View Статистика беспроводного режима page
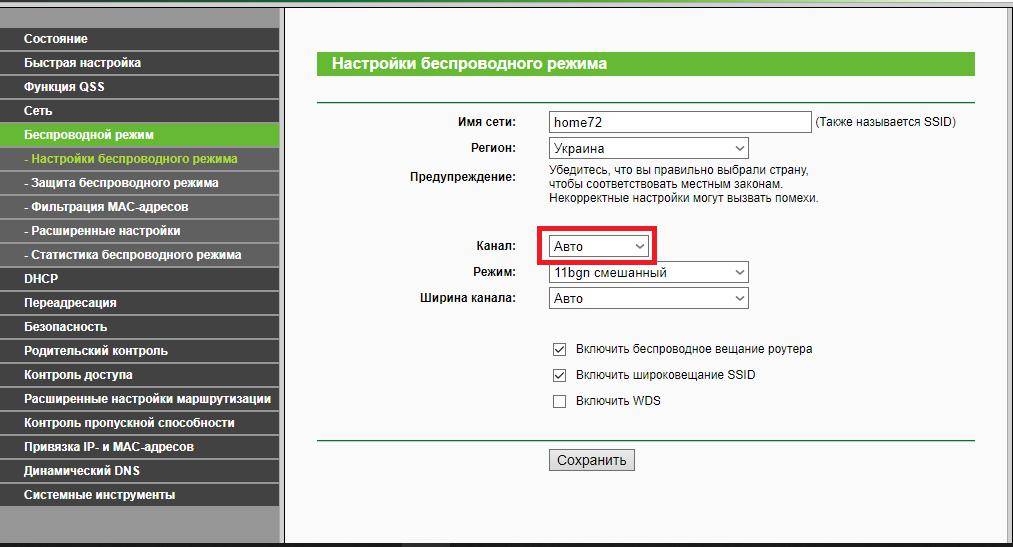 [132, 255]
